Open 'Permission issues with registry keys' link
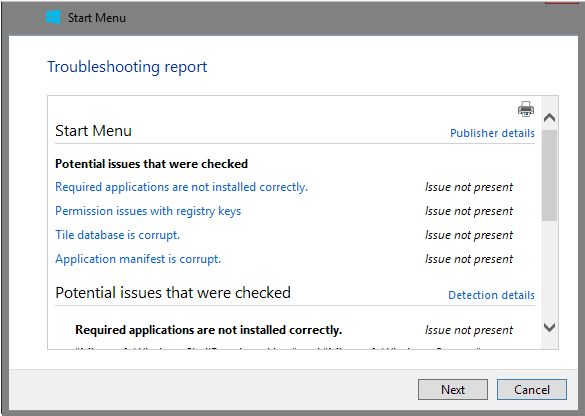This screenshot has height=416, width=585. click(148, 211)
